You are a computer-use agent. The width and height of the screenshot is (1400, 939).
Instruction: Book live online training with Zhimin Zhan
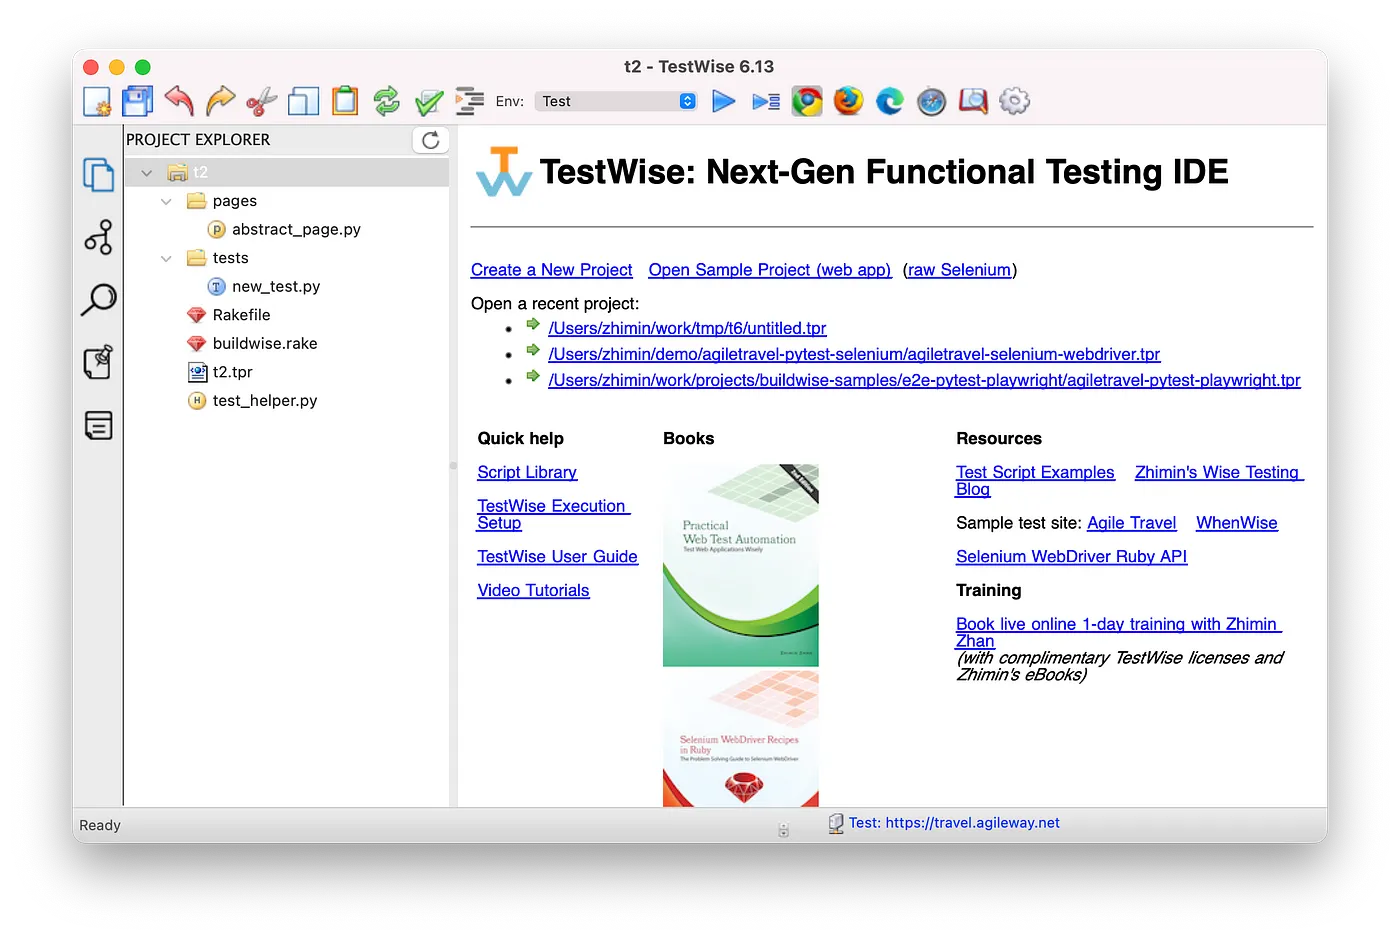(1118, 632)
